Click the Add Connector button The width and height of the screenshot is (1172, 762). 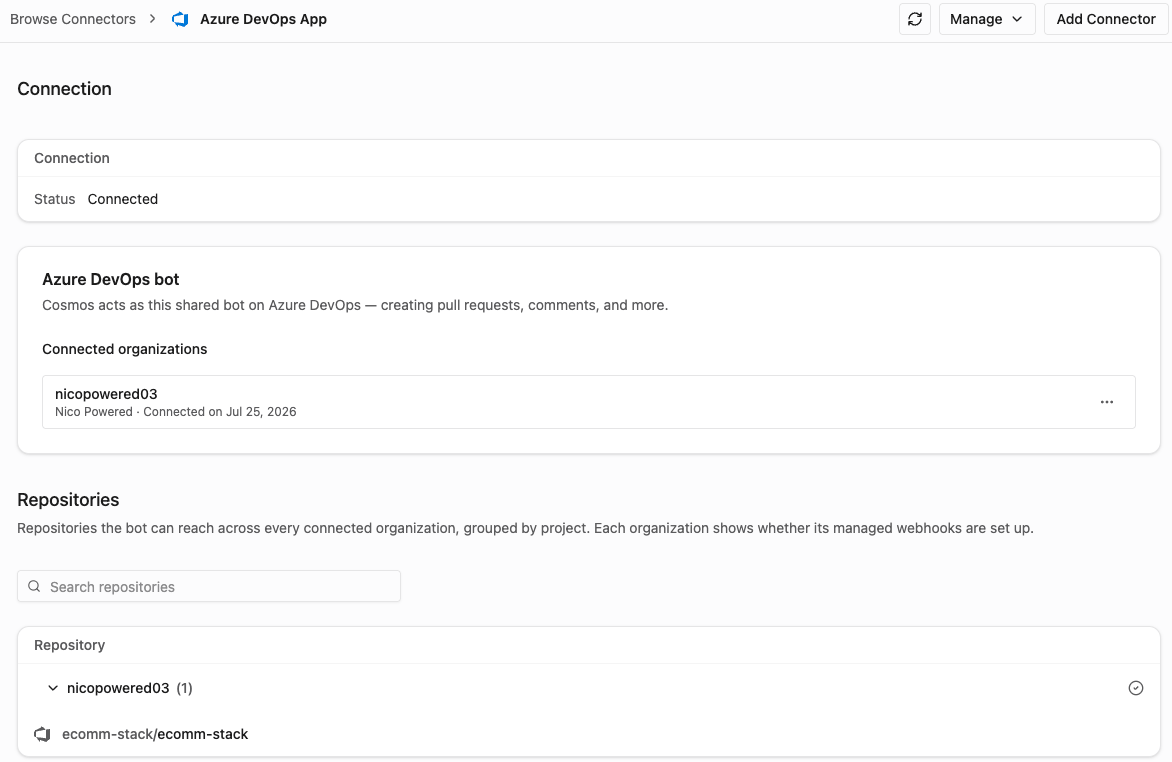click(x=1105, y=19)
